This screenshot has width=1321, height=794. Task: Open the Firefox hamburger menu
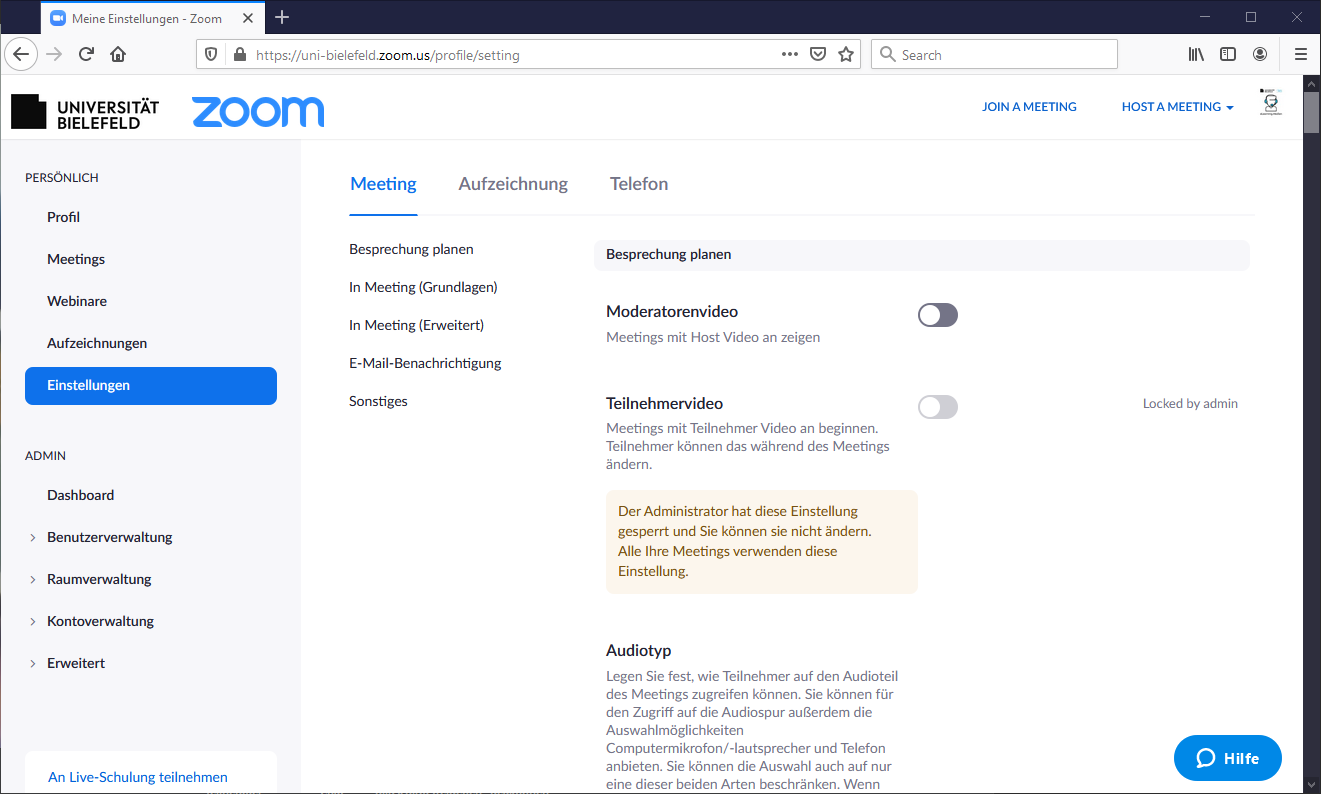pos(1300,55)
